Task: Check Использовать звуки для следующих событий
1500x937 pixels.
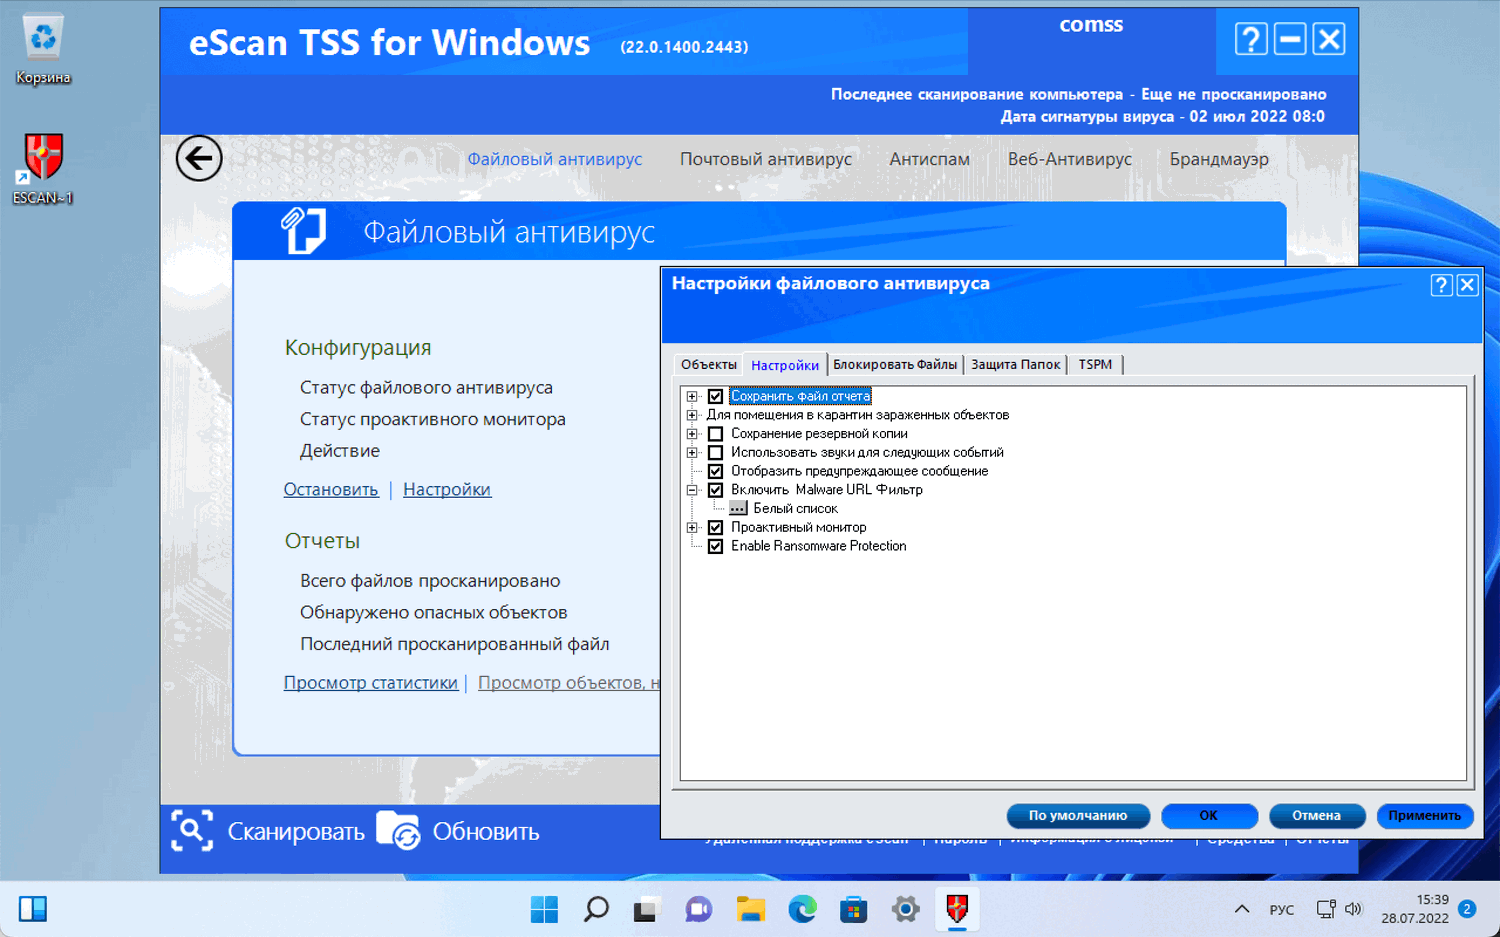Action: (715, 453)
